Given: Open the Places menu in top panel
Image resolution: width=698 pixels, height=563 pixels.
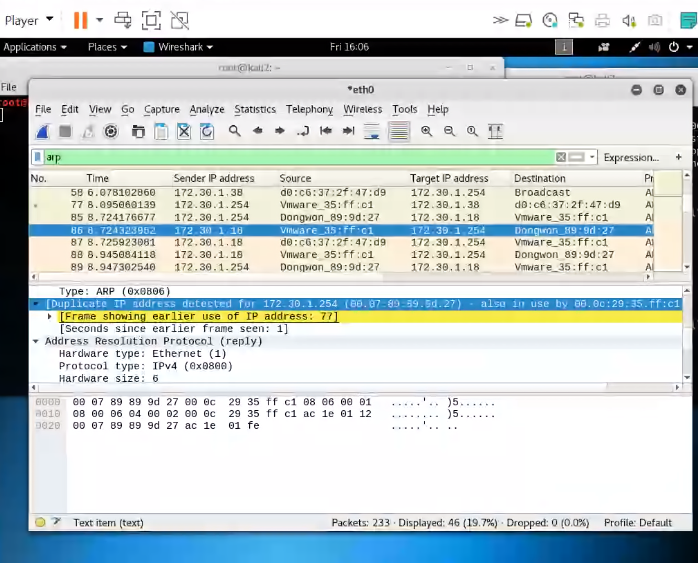Looking at the screenshot, I should pyautogui.click(x=107, y=47).
